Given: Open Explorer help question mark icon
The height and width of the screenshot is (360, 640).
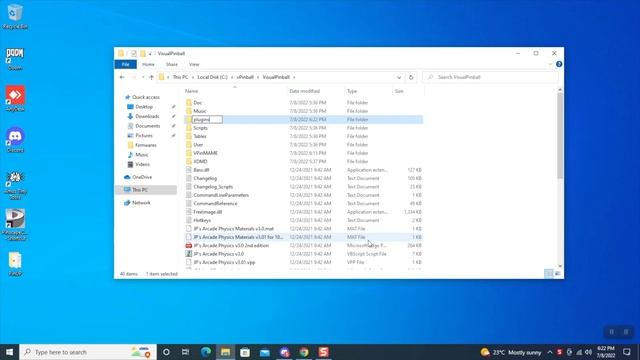Looking at the screenshot, I should (559, 64).
